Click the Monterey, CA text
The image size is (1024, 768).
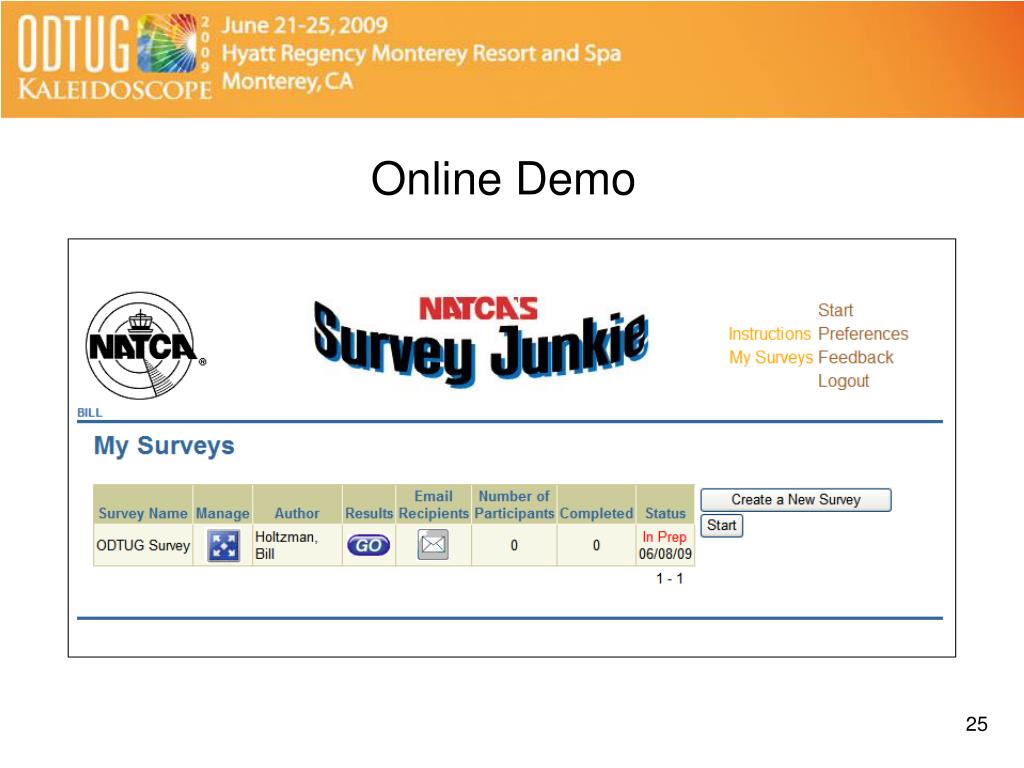(x=287, y=82)
